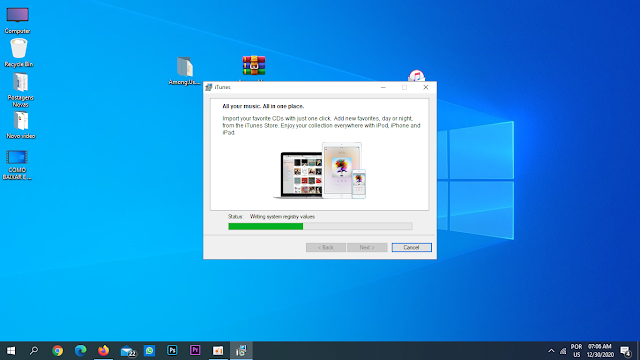This screenshot has height=360, width=640.
Task: Click the greyed-out Next button
Action: point(367,247)
